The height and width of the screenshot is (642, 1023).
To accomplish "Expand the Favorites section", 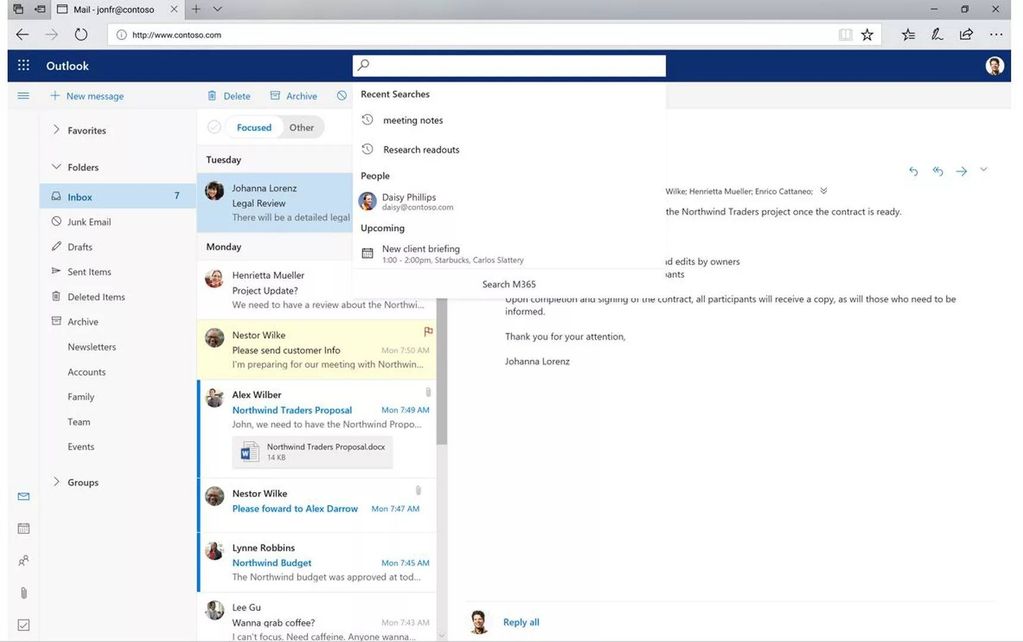I will 56,130.
